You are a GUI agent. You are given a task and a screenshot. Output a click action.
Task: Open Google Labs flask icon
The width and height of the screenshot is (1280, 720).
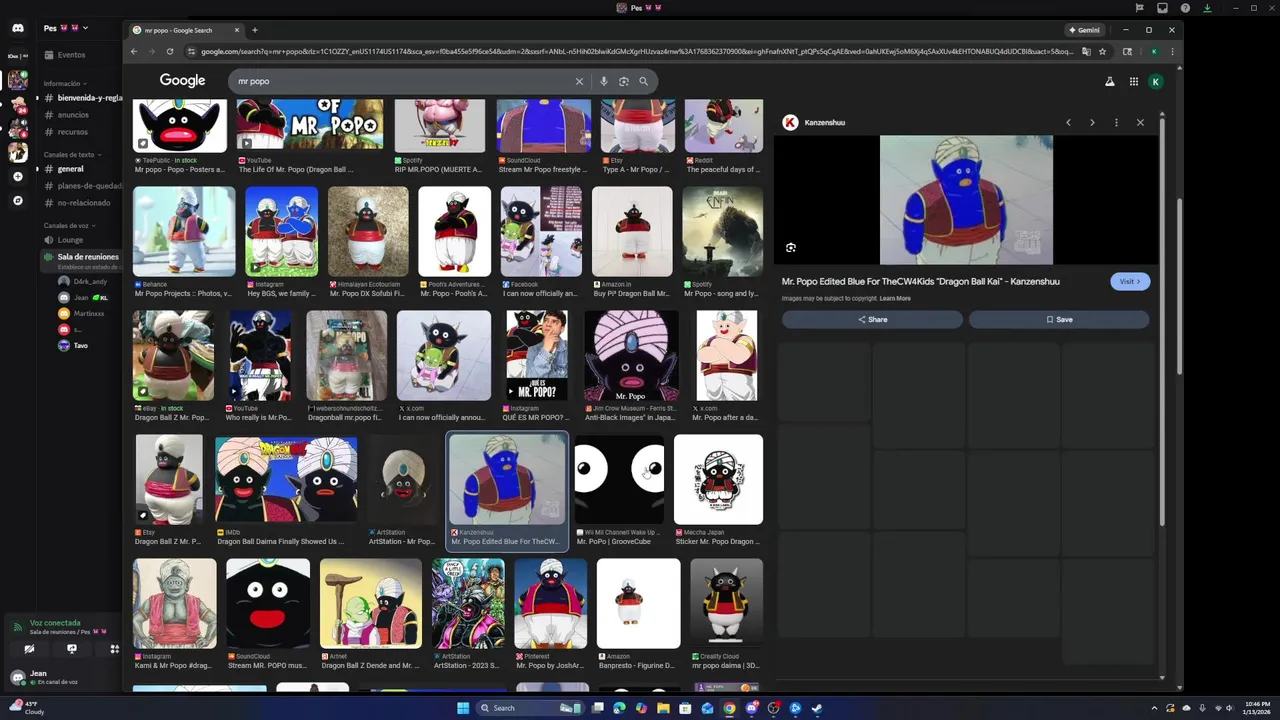pyautogui.click(x=1109, y=81)
